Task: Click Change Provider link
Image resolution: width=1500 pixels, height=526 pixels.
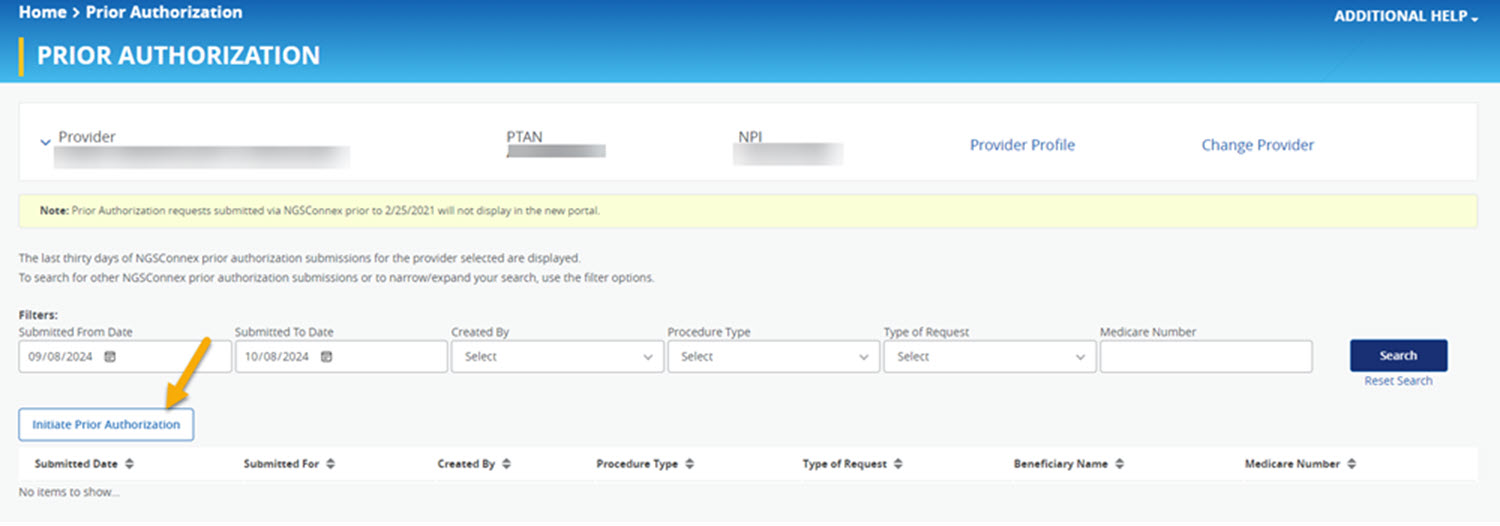Action: point(1258,145)
